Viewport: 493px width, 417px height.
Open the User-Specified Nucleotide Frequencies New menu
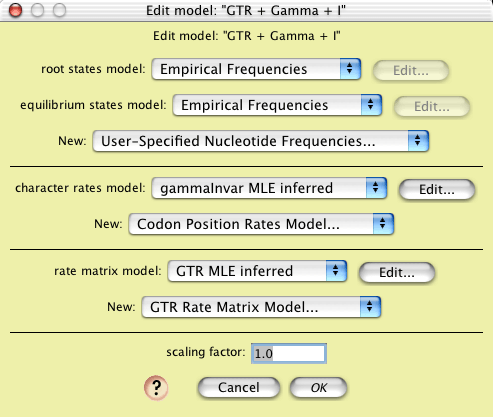260,141
